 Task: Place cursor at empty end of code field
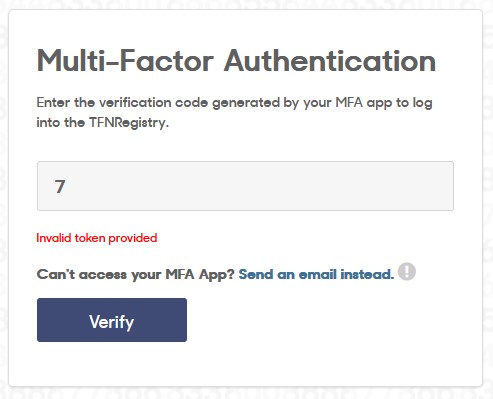pyautogui.click(x=260, y=186)
